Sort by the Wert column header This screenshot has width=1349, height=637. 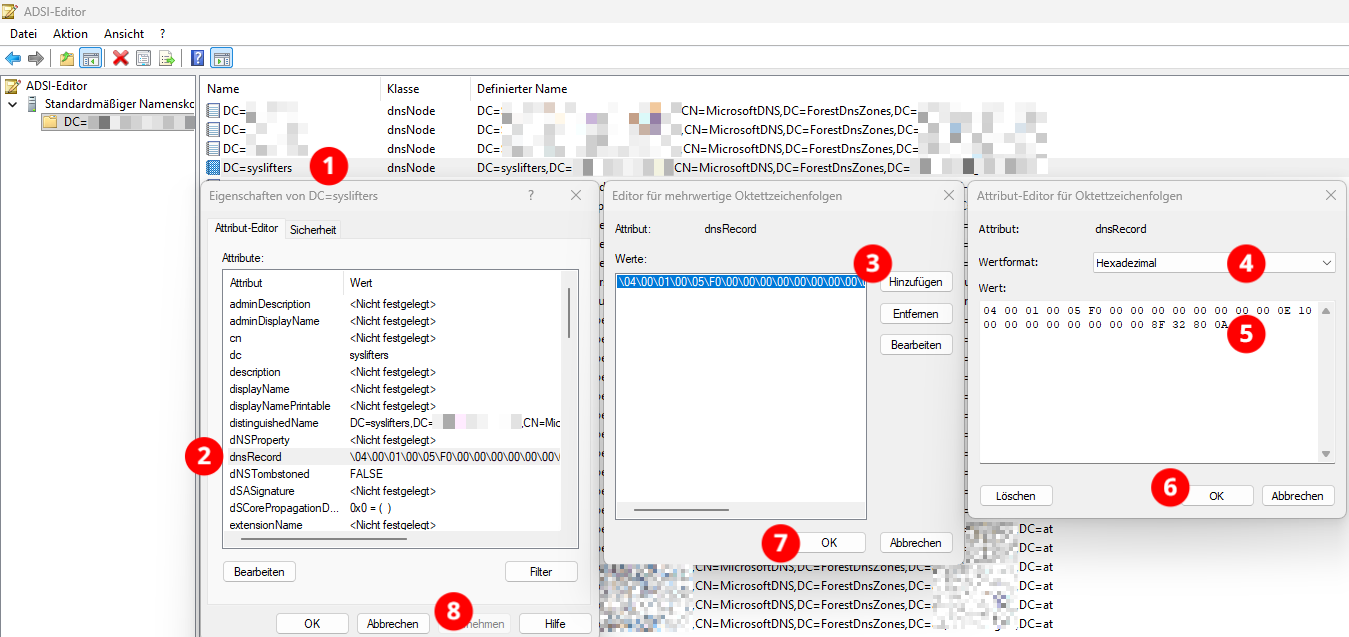pyautogui.click(x=453, y=283)
